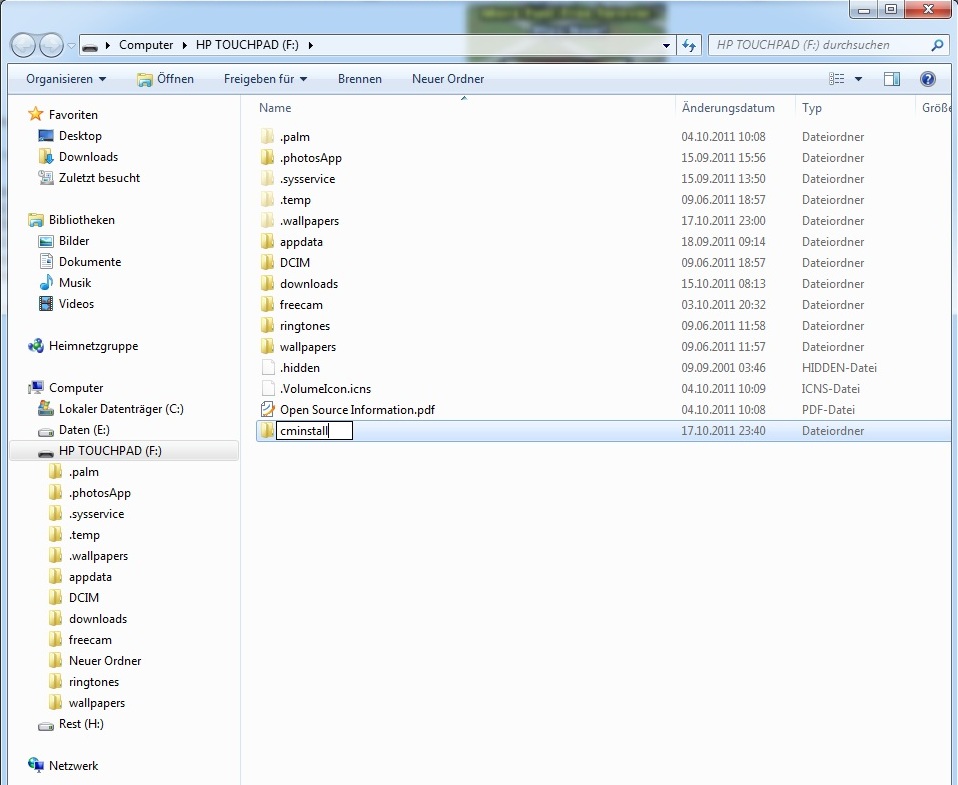Select .photosApp folder icon in file list

tap(267, 158)
